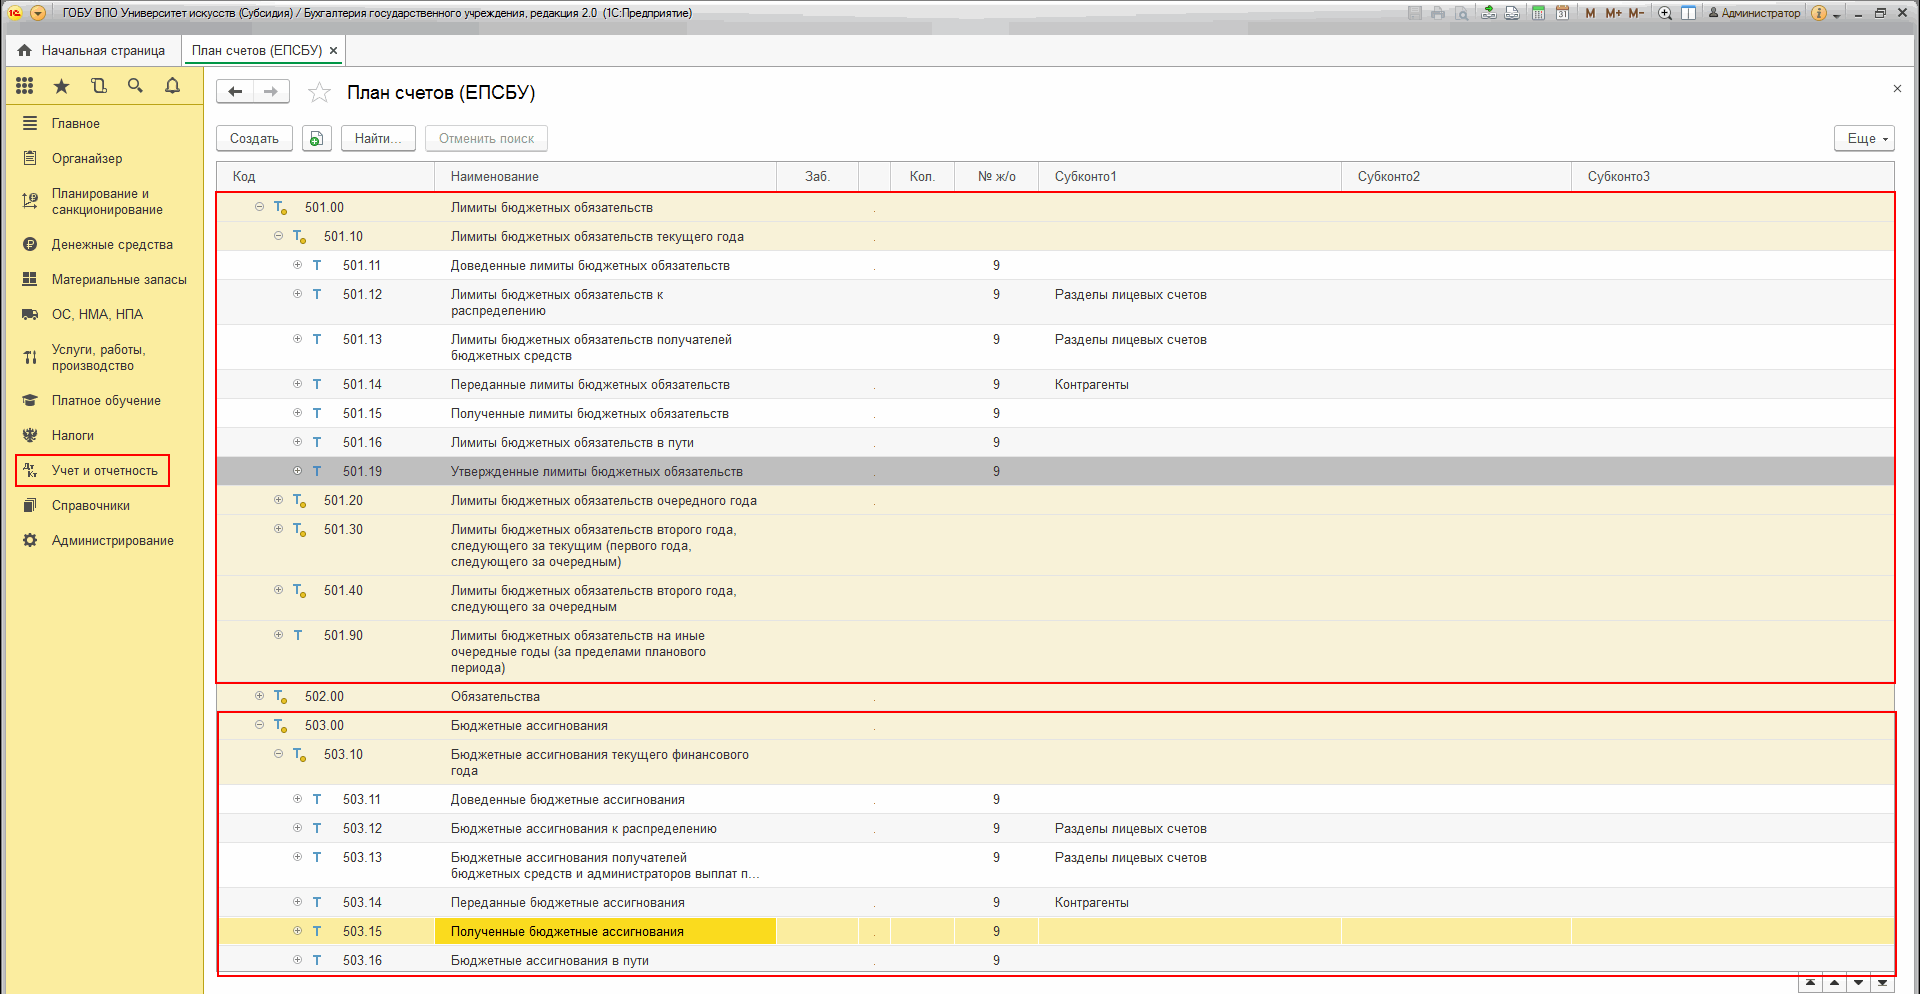Open the info help icon in the title bar
Image resolution: width=1920 pixels, height=994 pixels.
pos(1819,13)
